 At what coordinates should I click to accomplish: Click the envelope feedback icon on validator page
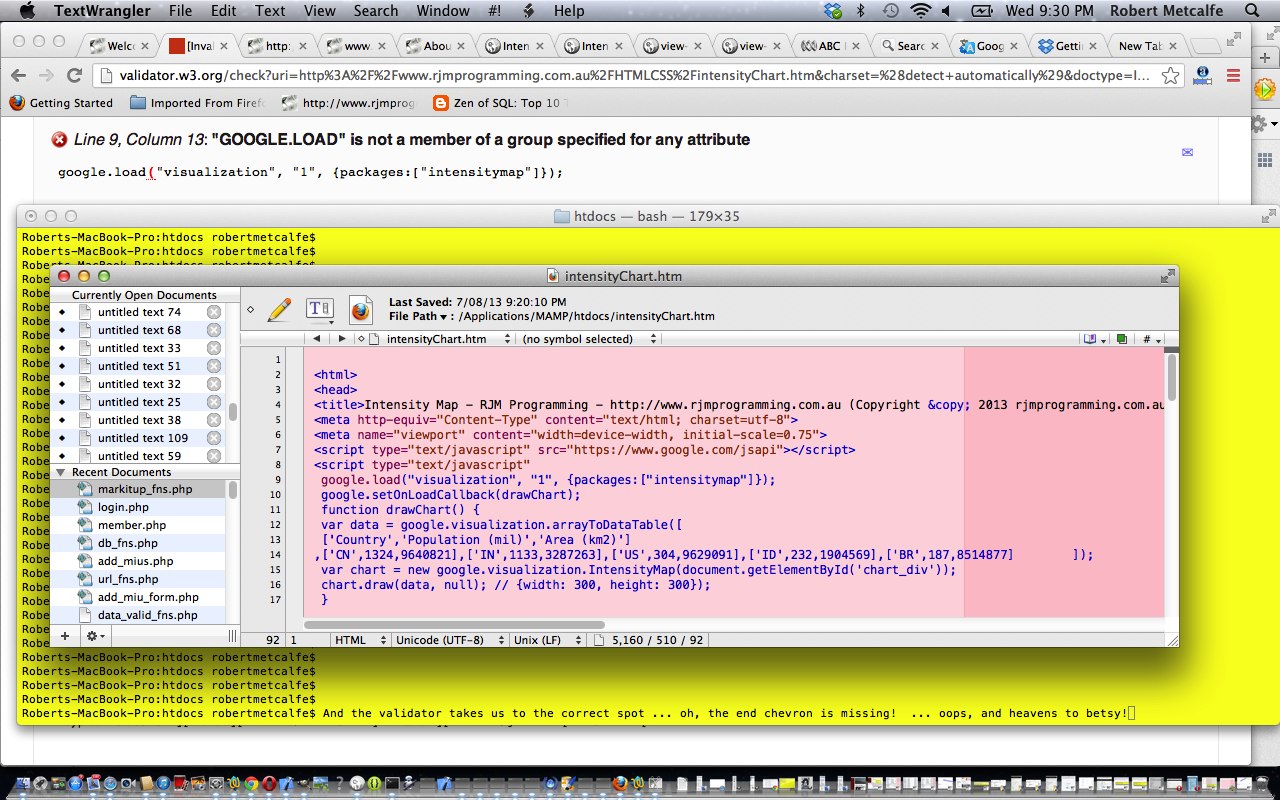point(1187,152)
